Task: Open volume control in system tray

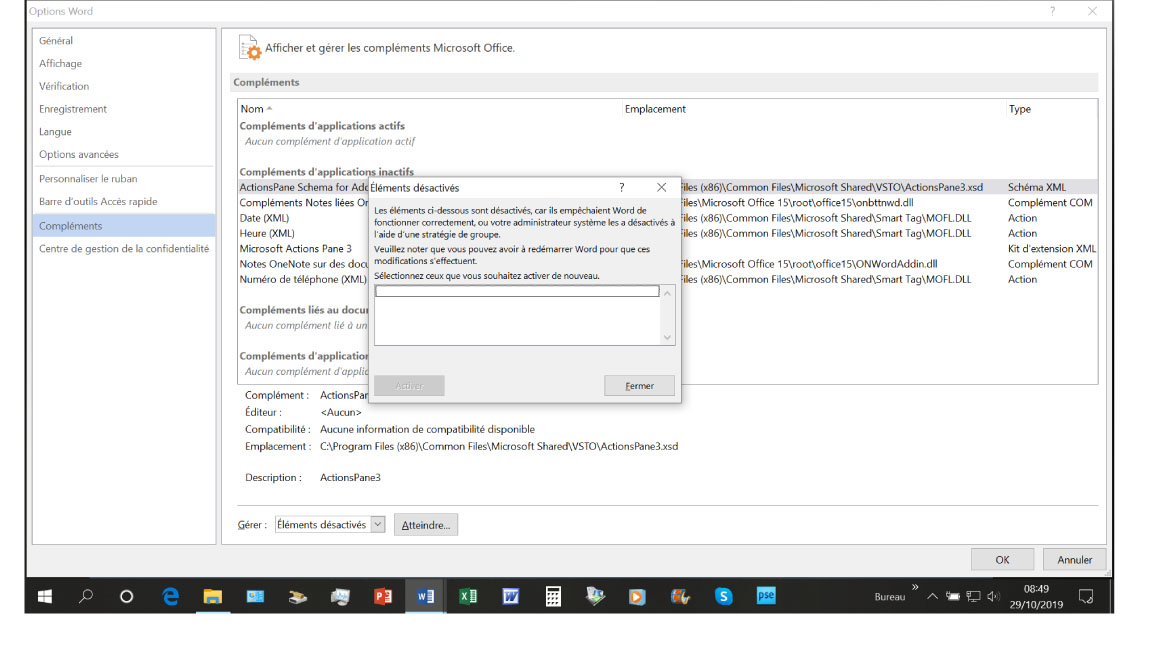Action: pos(993,596)
